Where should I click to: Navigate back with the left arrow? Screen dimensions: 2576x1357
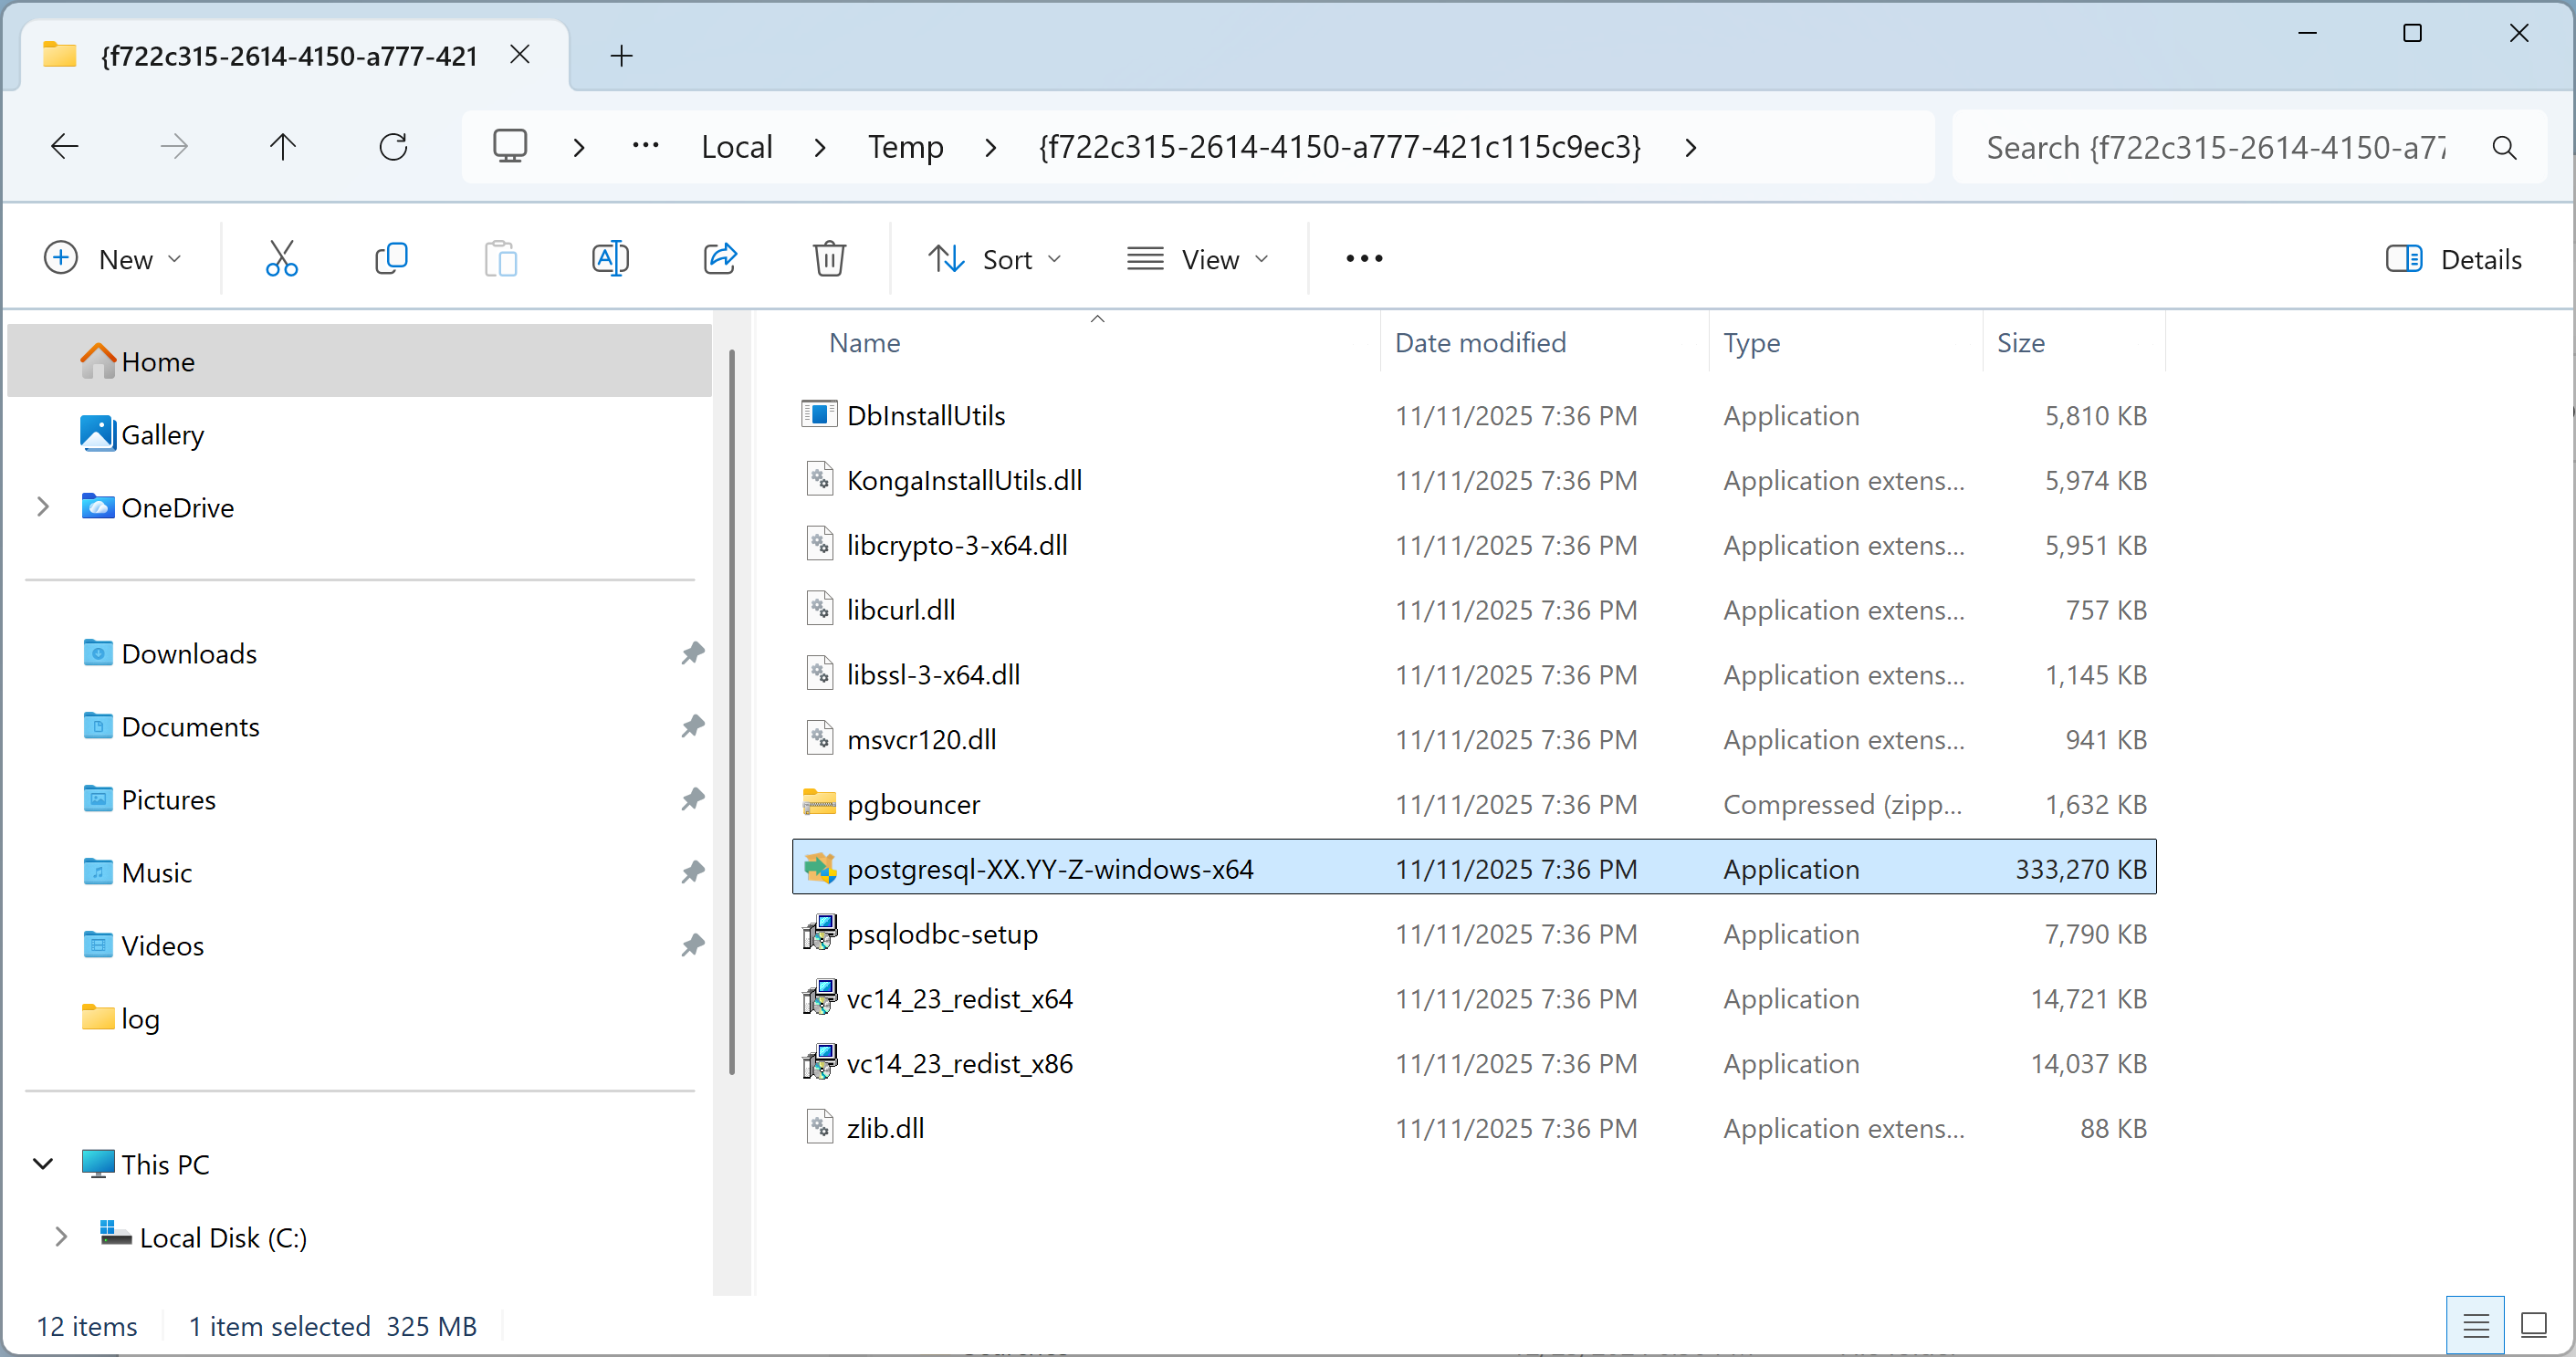(x=65, y=147)
